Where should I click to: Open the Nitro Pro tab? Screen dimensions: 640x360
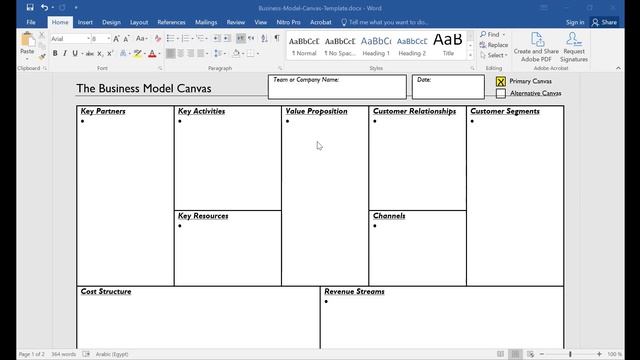tap(288, 22)
